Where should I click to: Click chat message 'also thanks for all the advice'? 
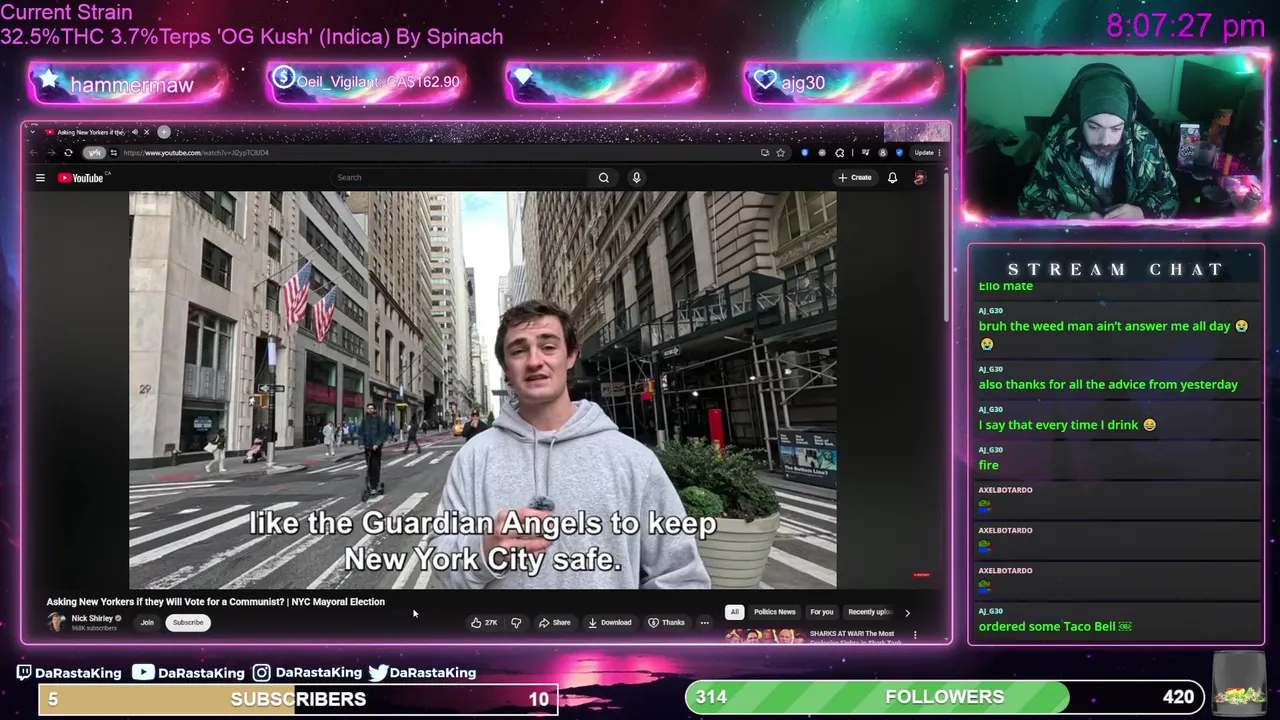1108,385
